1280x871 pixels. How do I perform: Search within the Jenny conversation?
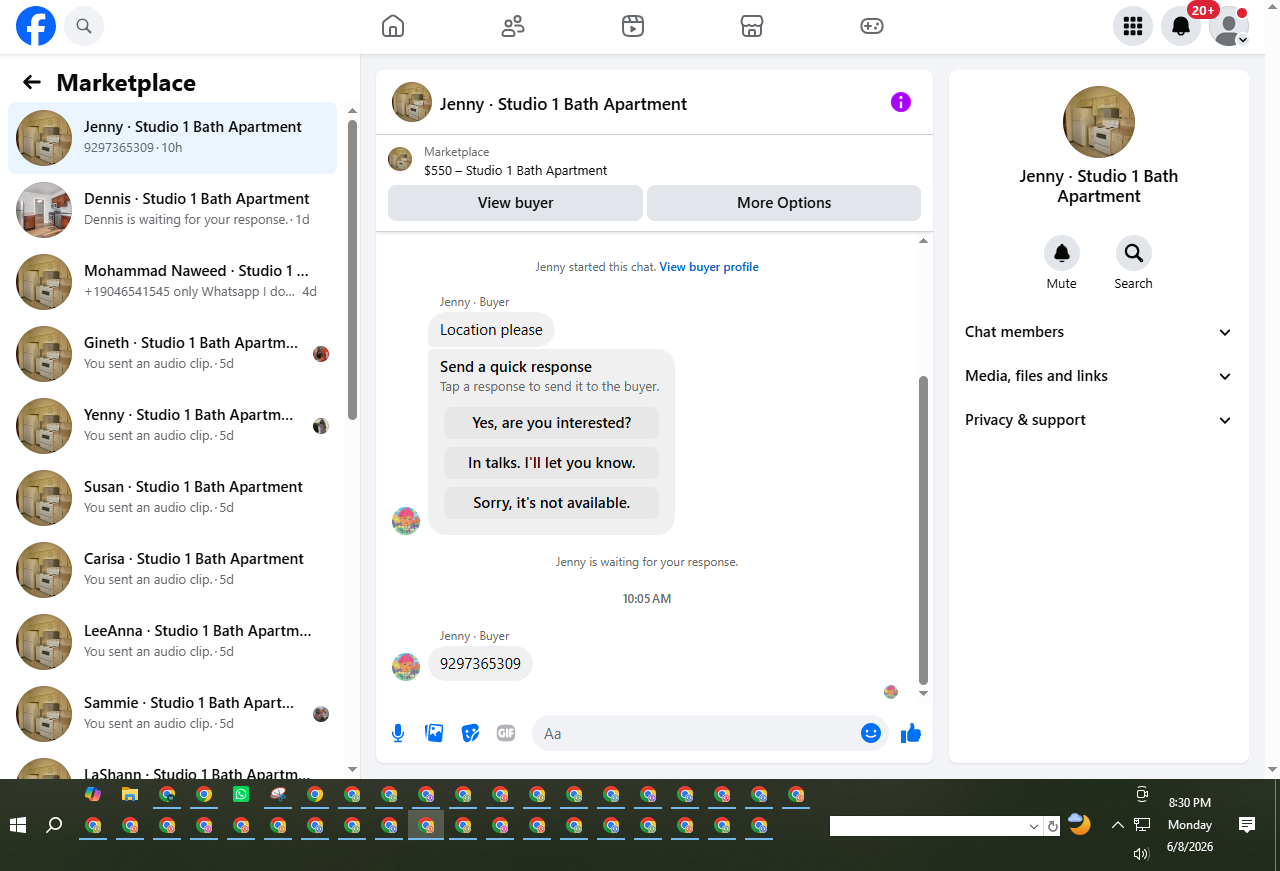point(1134,253)
